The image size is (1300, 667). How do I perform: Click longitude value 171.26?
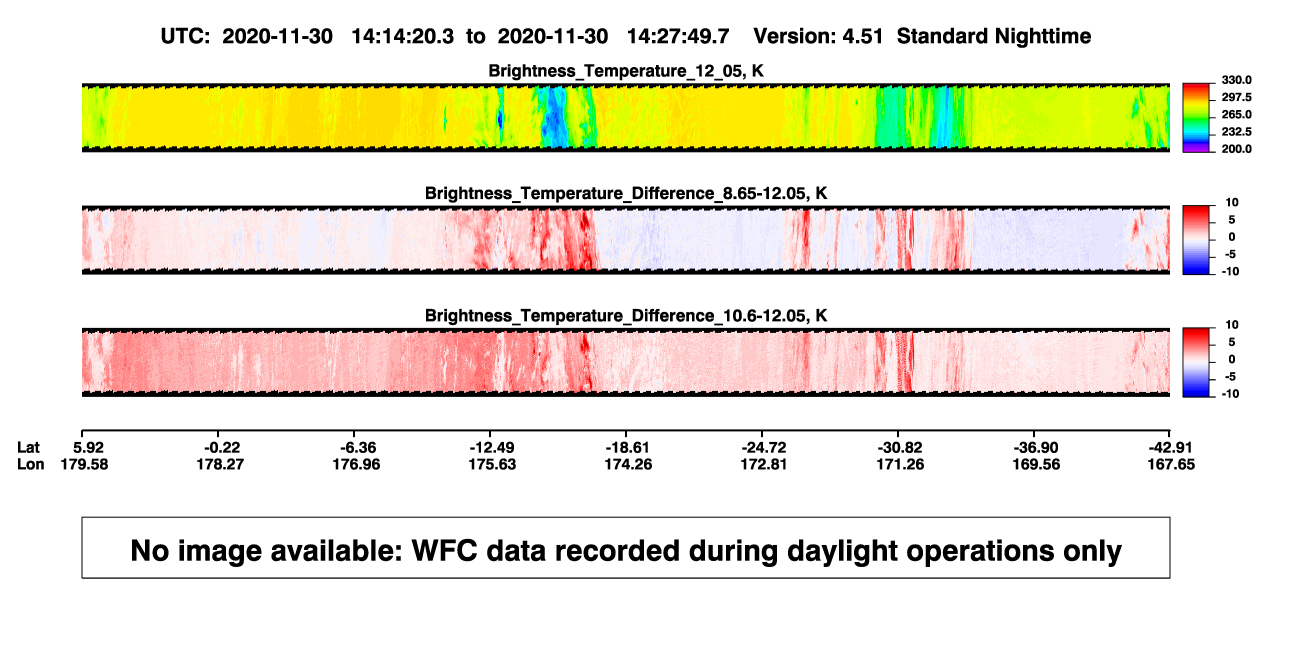tap(902, 464)
